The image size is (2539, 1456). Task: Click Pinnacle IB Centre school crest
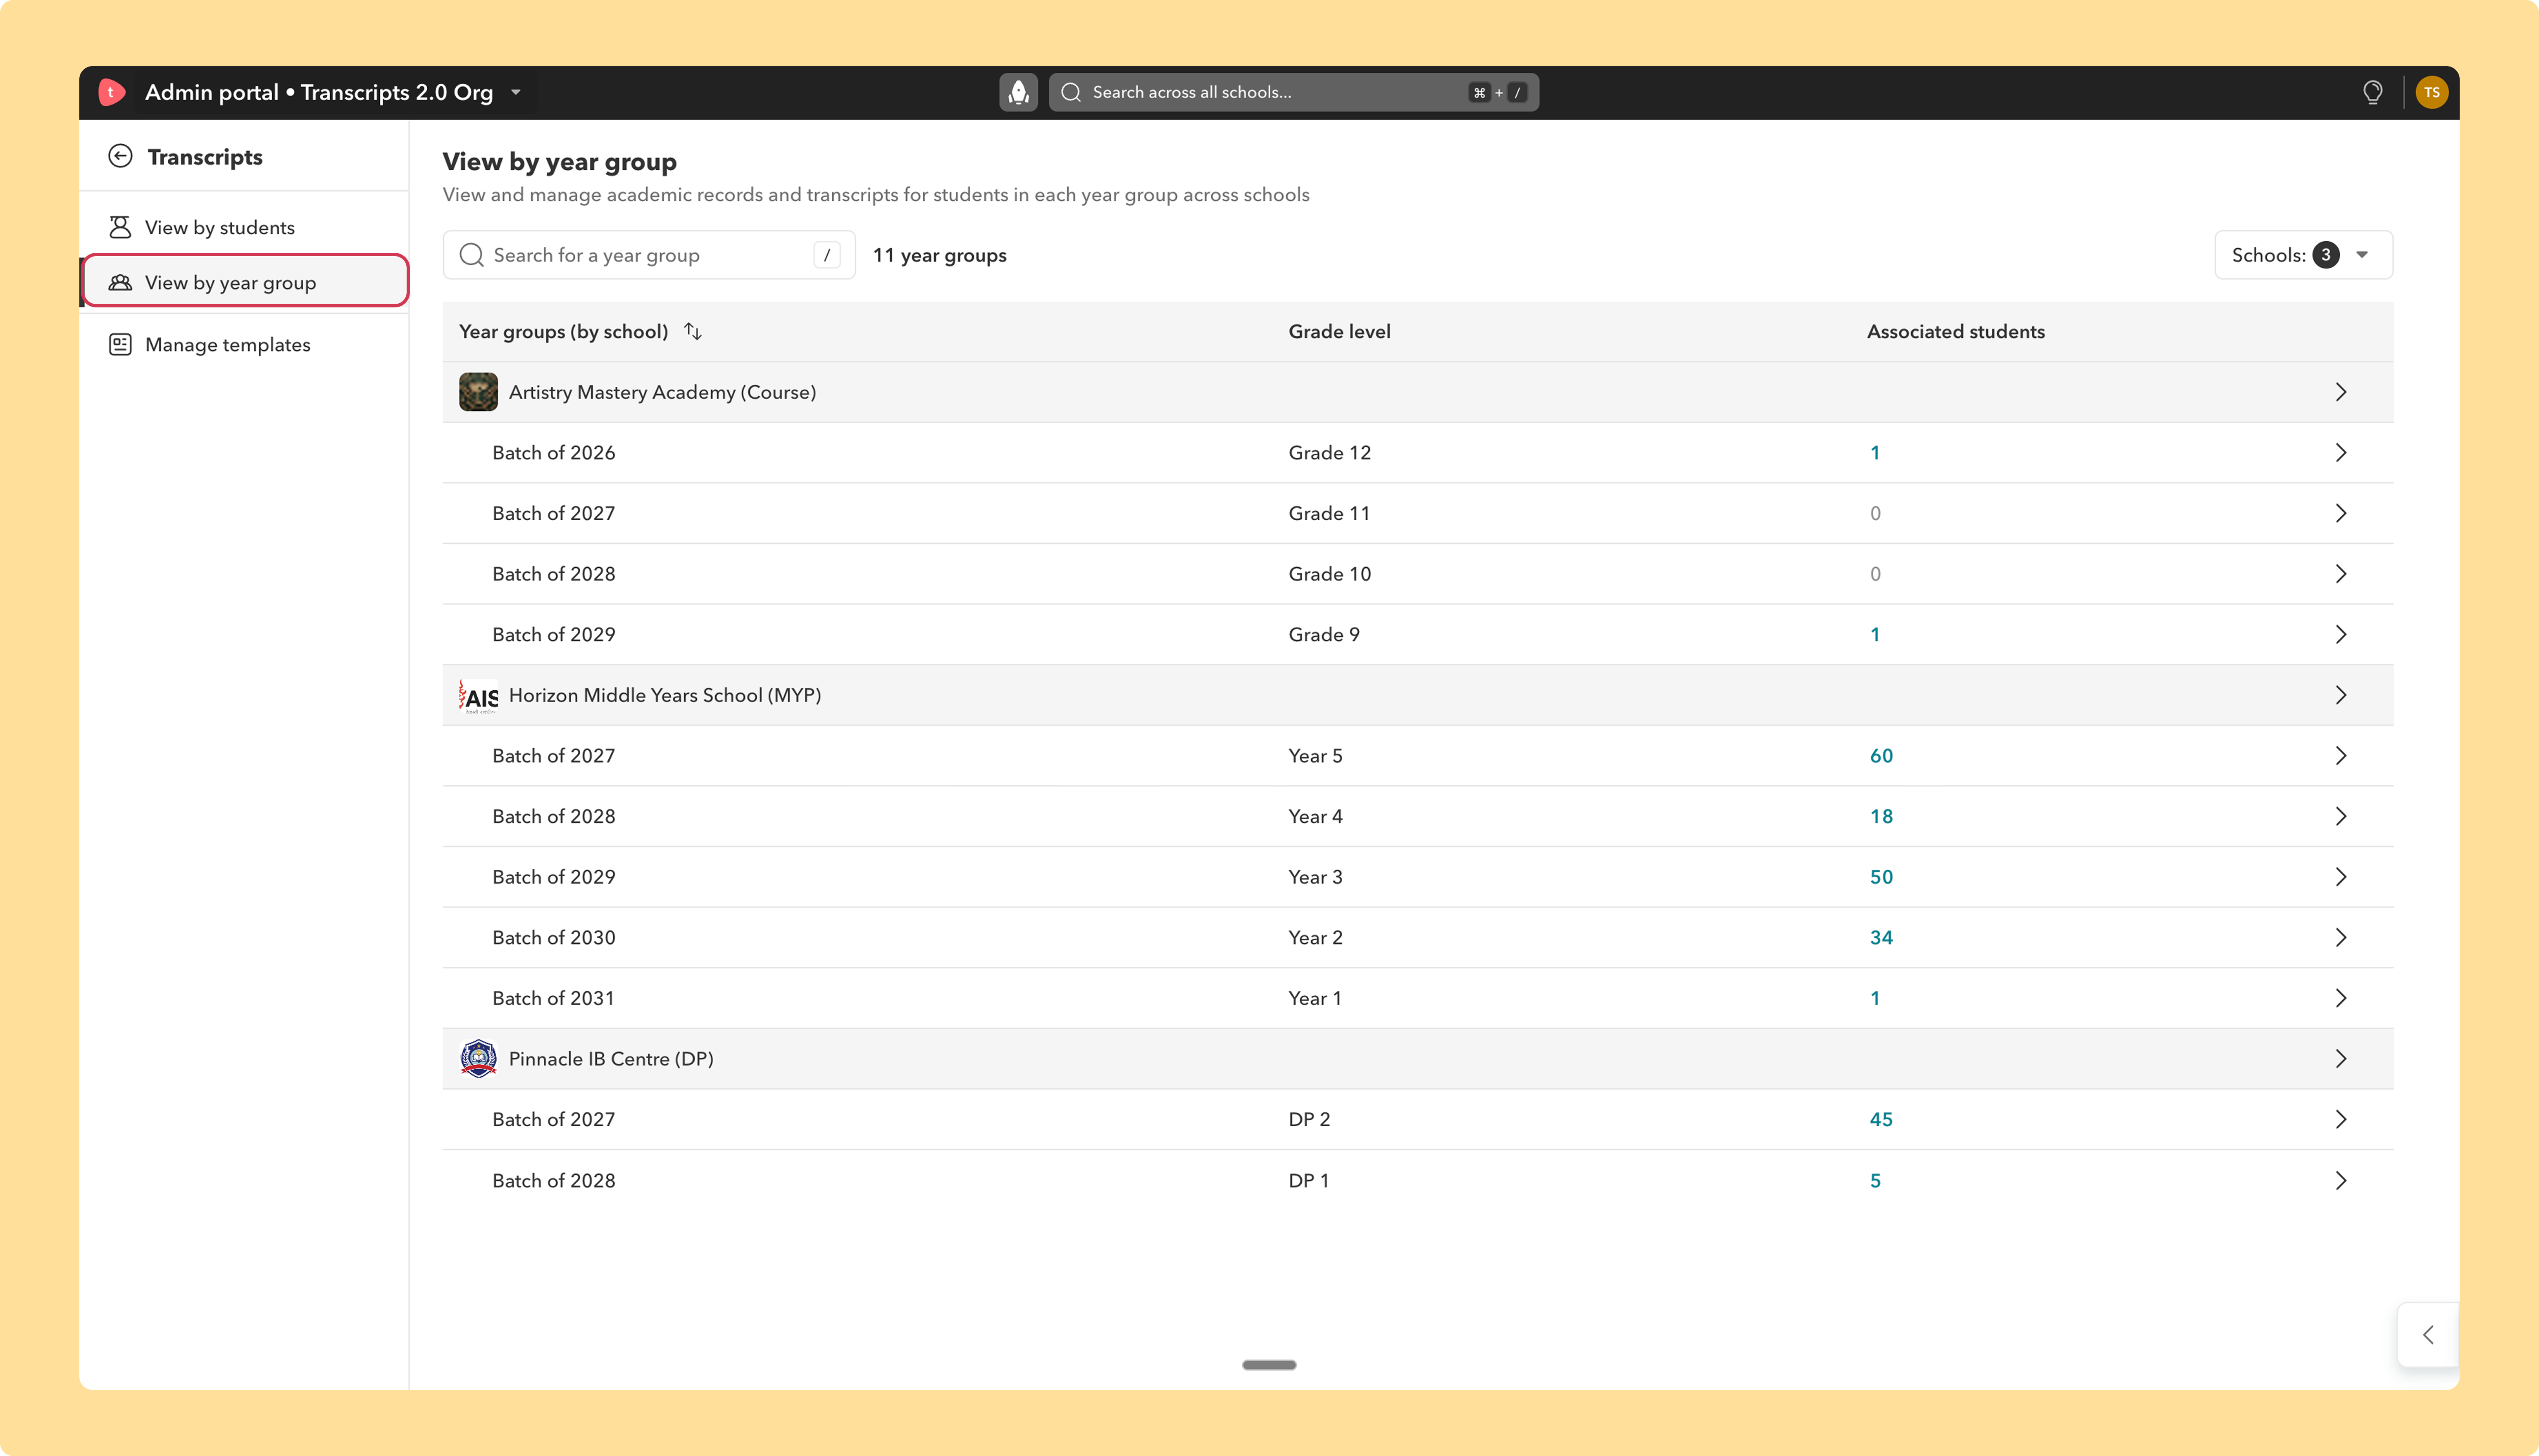[x=478, y=1058]
